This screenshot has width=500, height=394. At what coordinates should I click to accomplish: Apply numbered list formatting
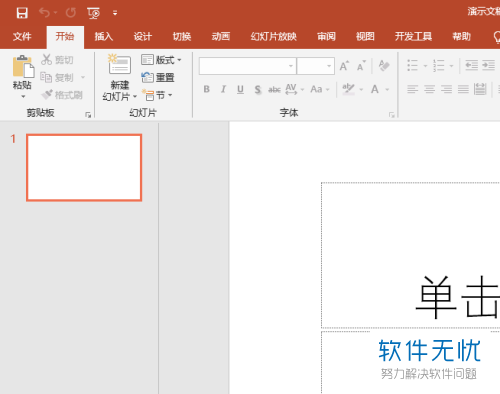point(439,65)
